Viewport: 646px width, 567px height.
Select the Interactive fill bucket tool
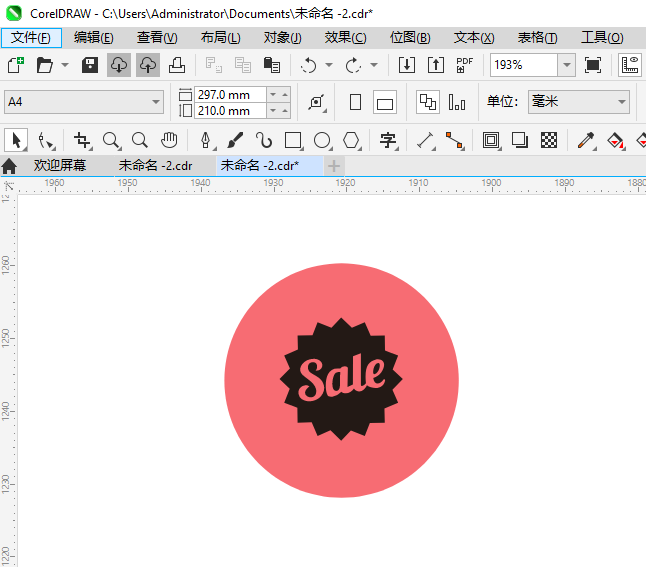pos(616,141)
